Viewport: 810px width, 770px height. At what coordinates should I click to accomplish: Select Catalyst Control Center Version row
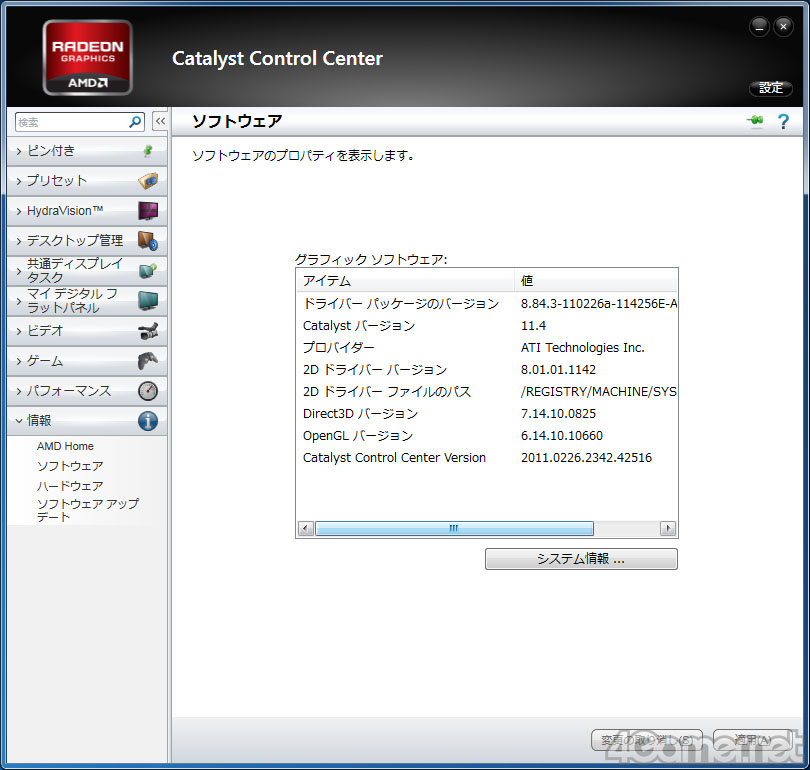(487, 458)
